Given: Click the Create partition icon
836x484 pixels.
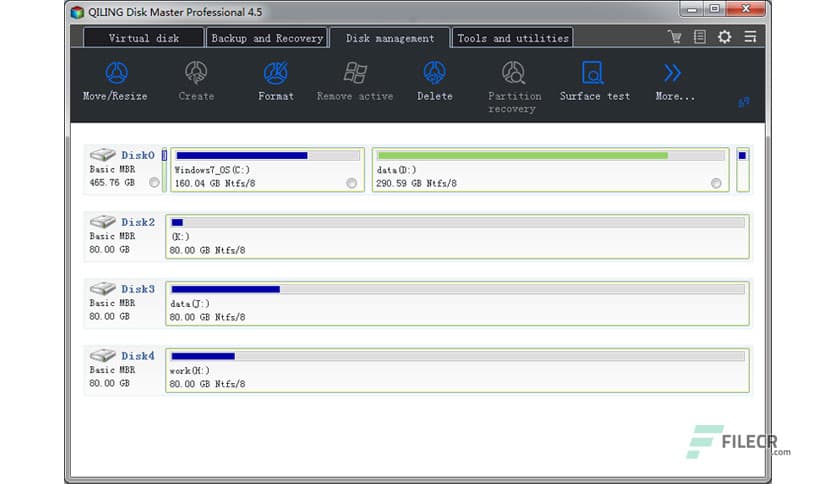Looking at the screenshot, I should click(x=196, y=73).
